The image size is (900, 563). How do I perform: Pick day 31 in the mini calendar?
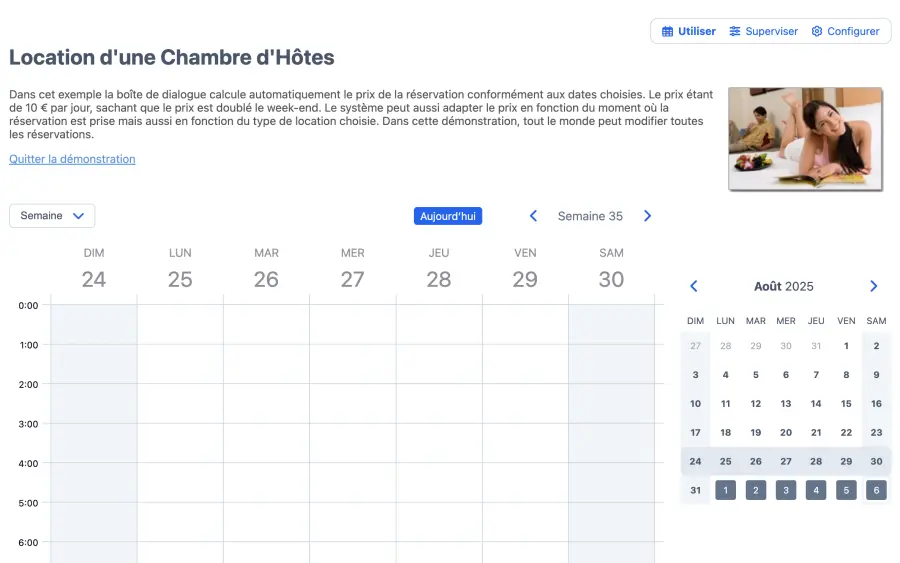tap(695, 490)
